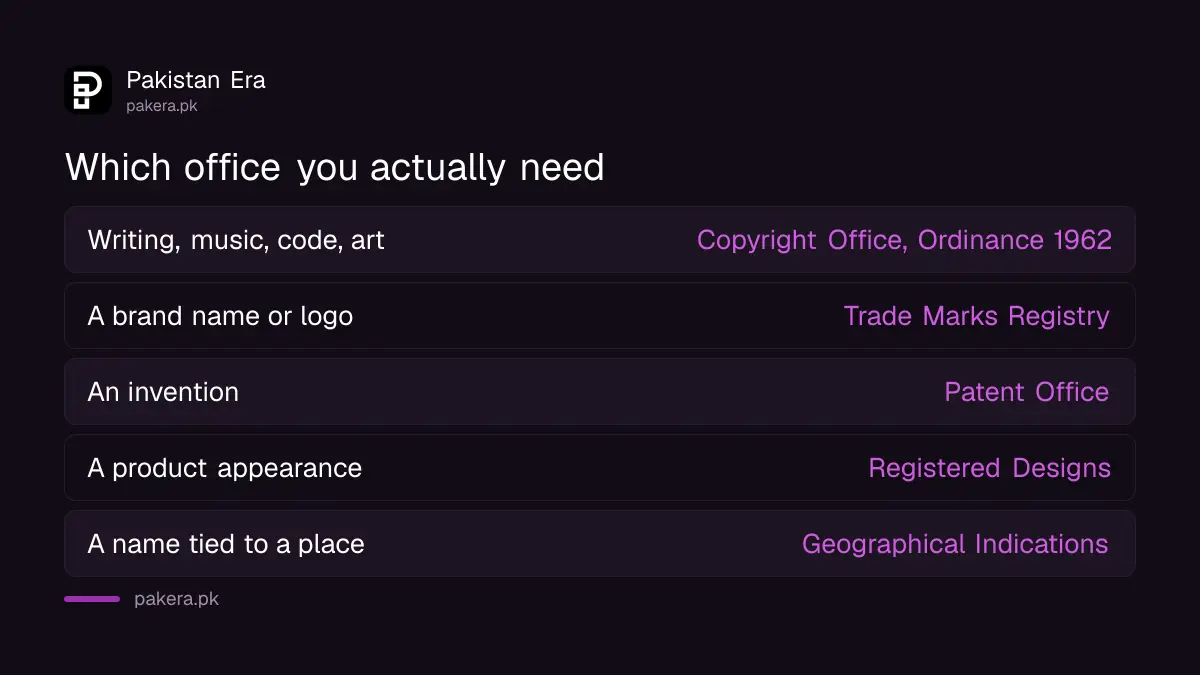Screen dimensions: 1200x675
Task: Select the 'A product appearance' row
Action: tap(600, 468)
